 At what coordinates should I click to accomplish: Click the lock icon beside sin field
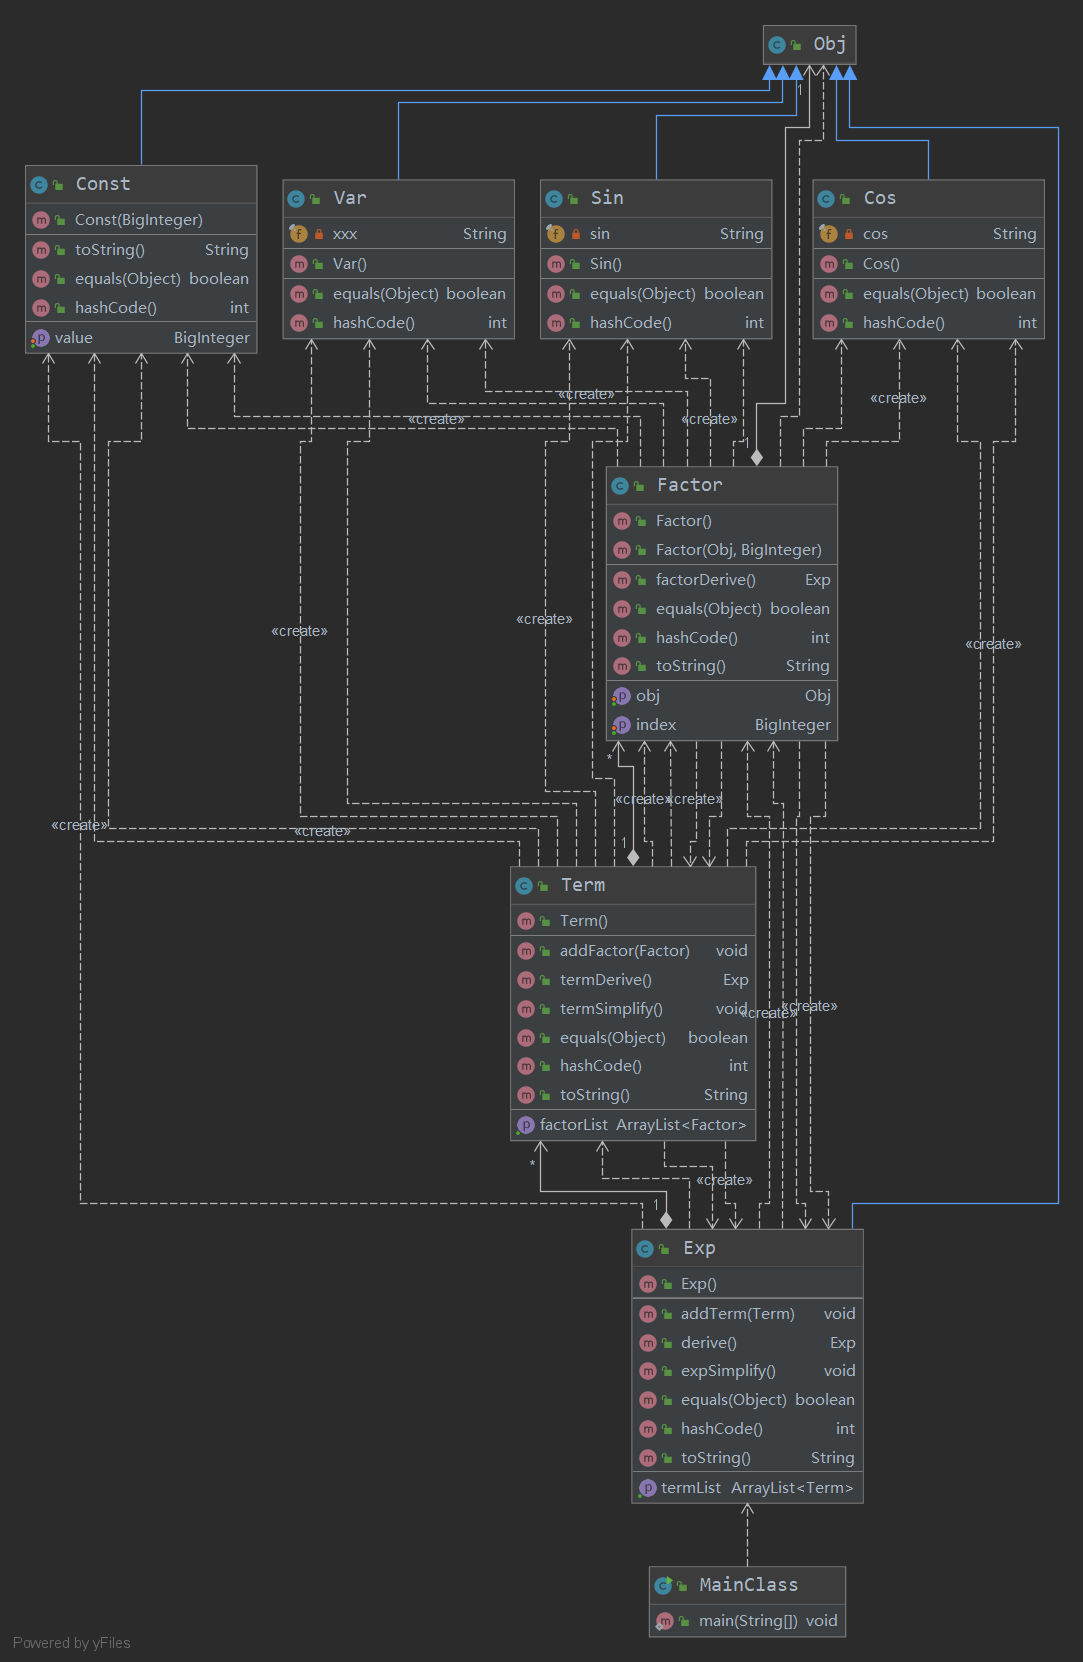click(x=576, y=234)
